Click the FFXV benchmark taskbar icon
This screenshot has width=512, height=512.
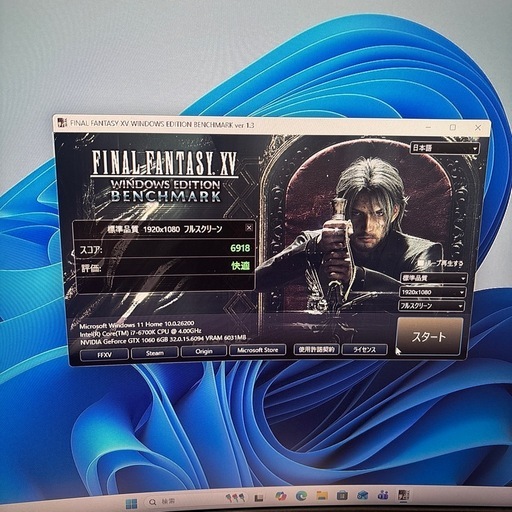pyautogui.click(x=404, y=495)
